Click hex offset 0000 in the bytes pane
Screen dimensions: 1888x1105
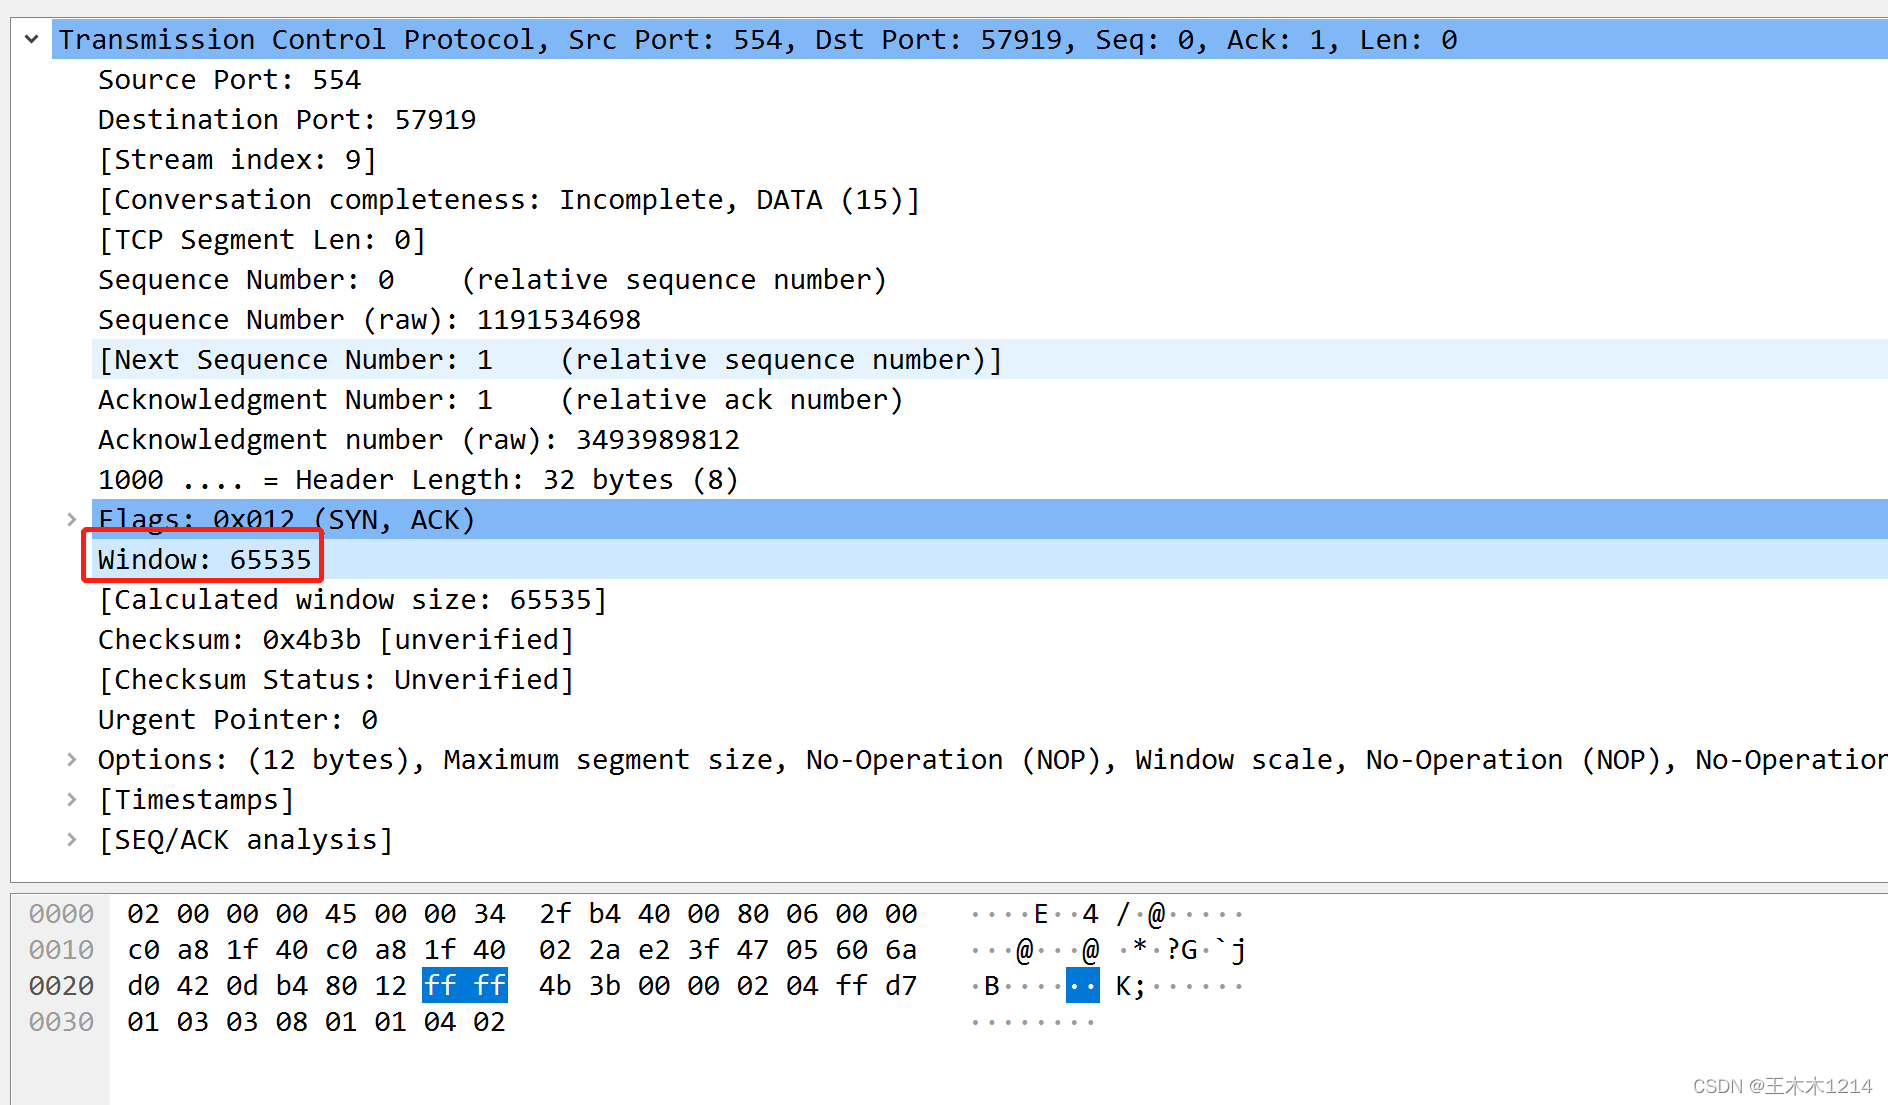(61, 913)
